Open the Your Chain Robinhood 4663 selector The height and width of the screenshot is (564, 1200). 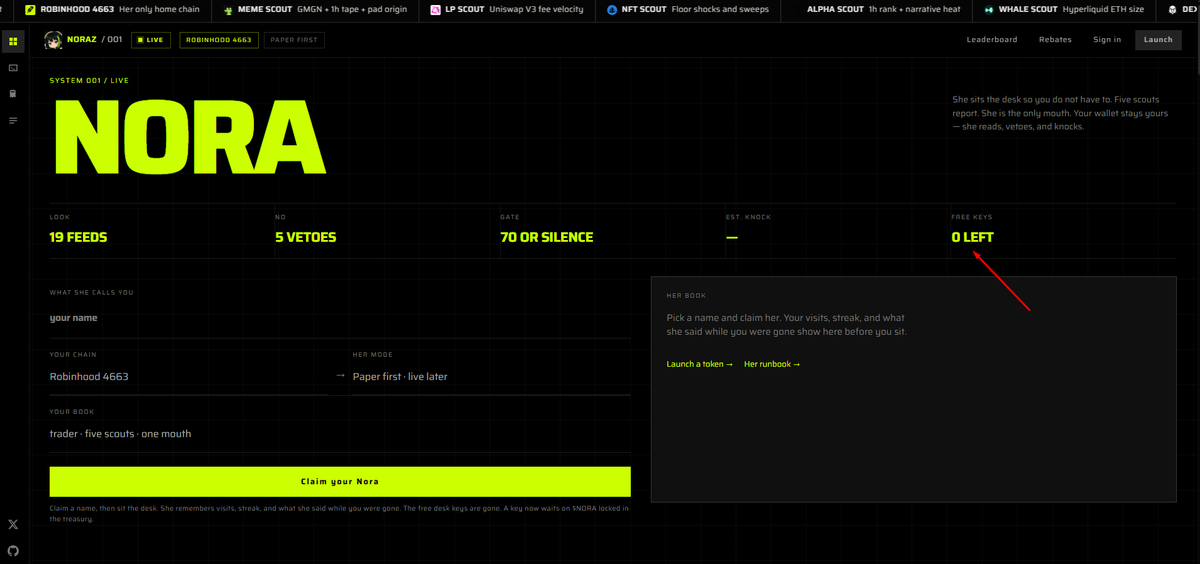click(189, 376)
